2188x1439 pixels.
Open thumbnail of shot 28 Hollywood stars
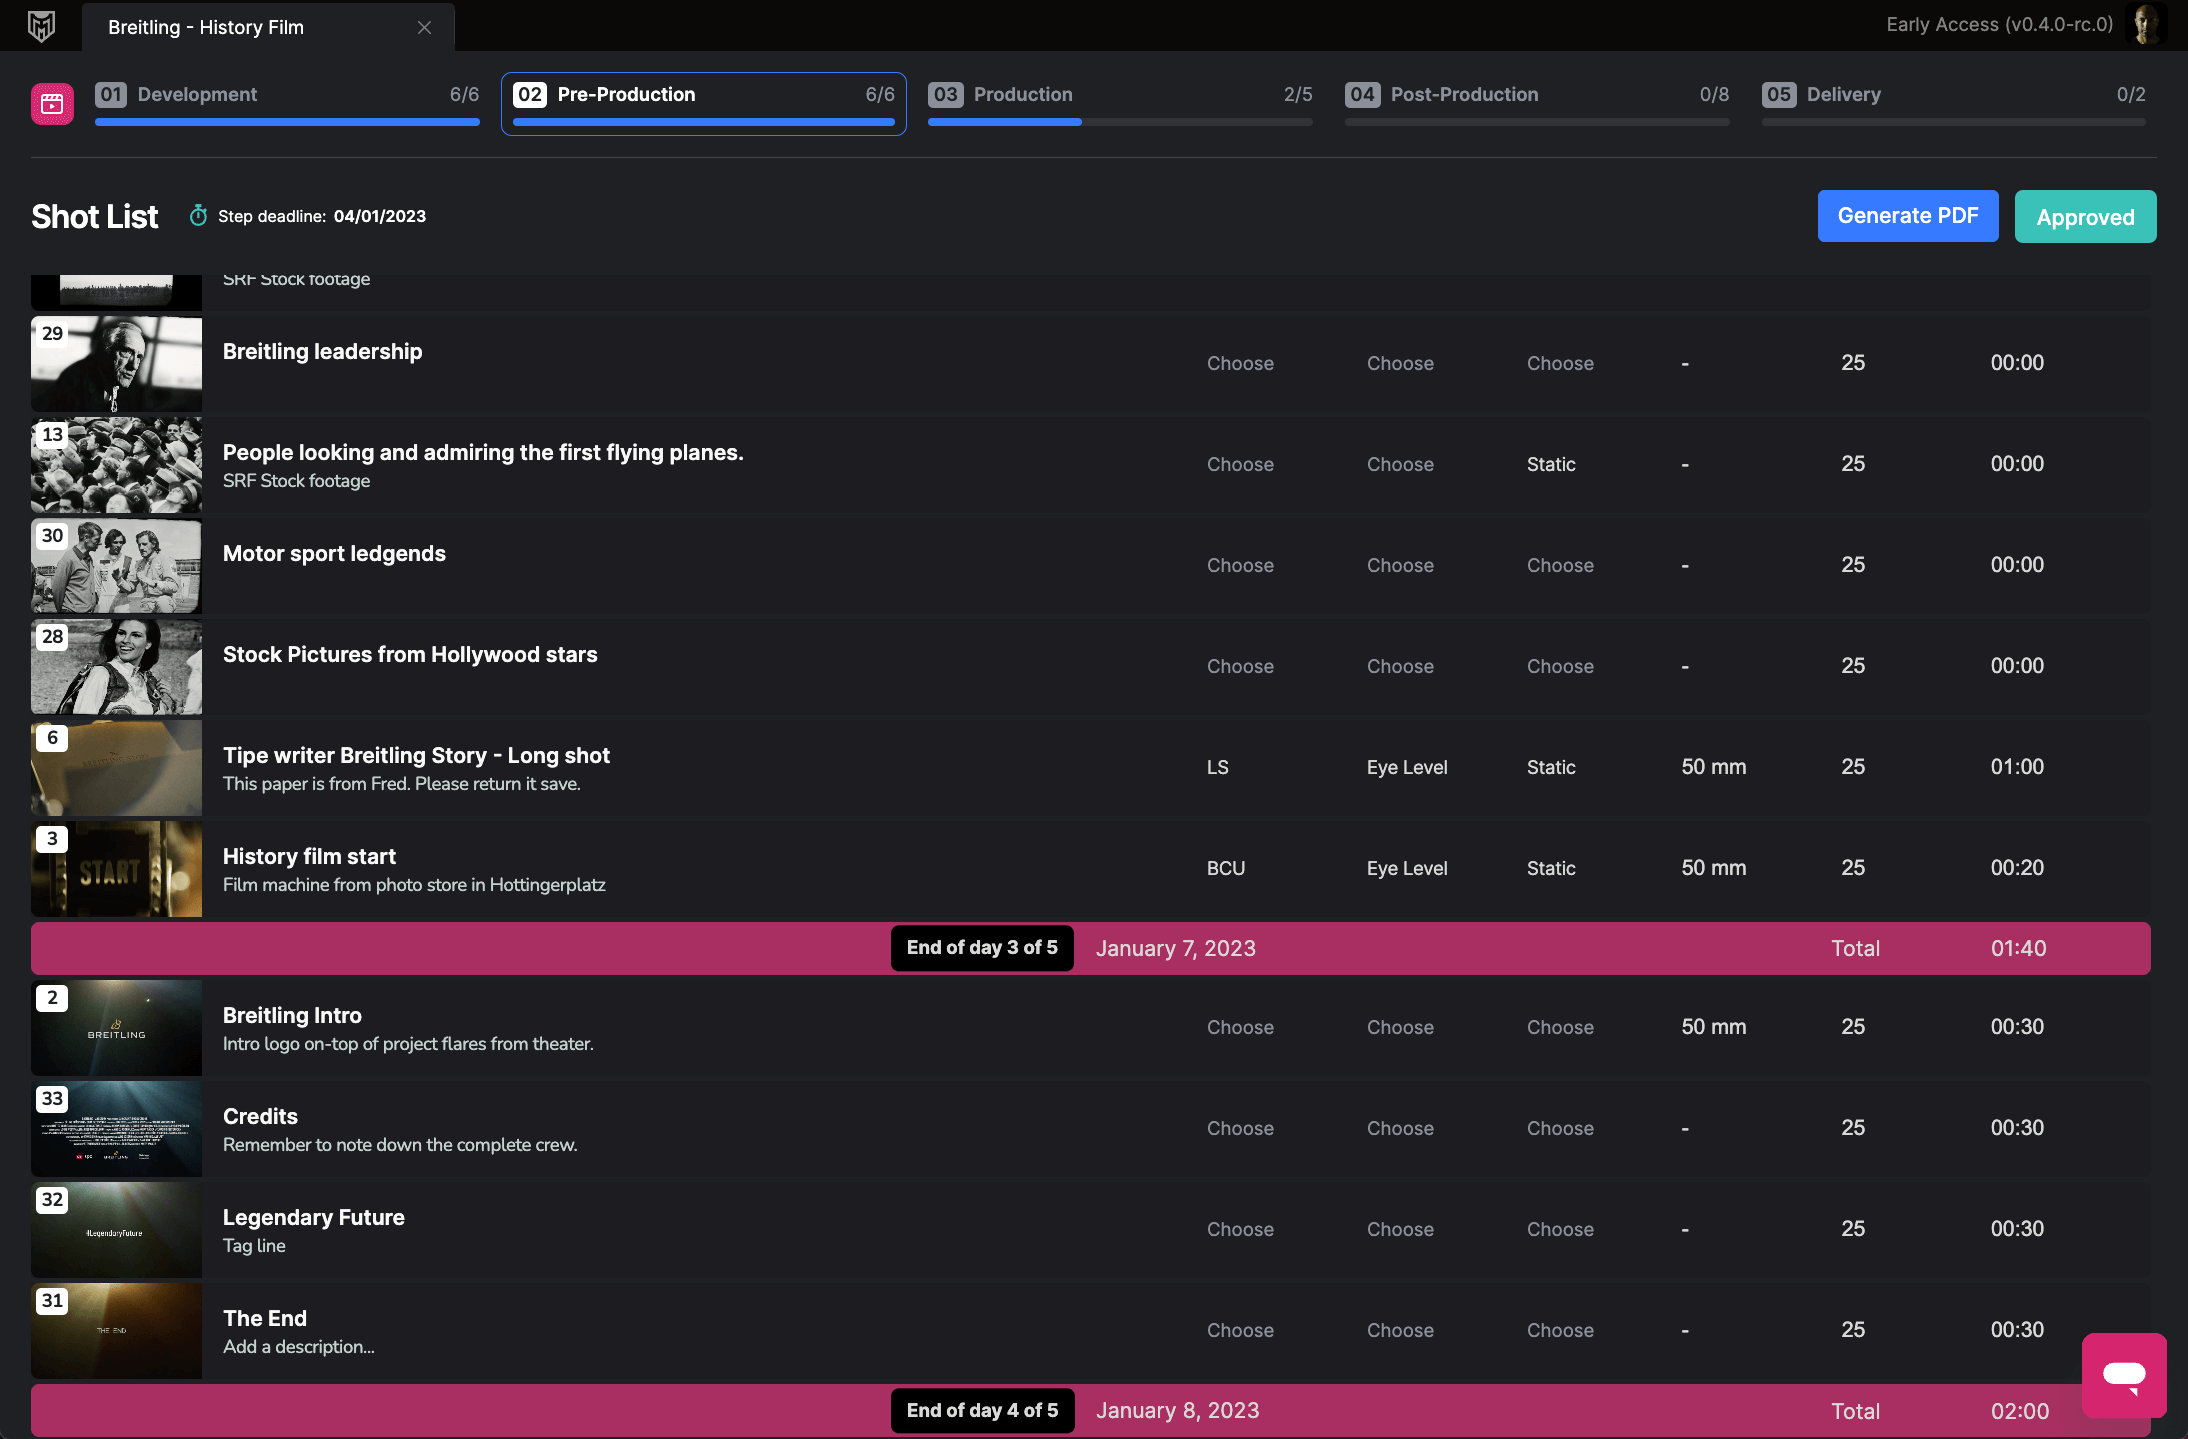click(116, 667)
